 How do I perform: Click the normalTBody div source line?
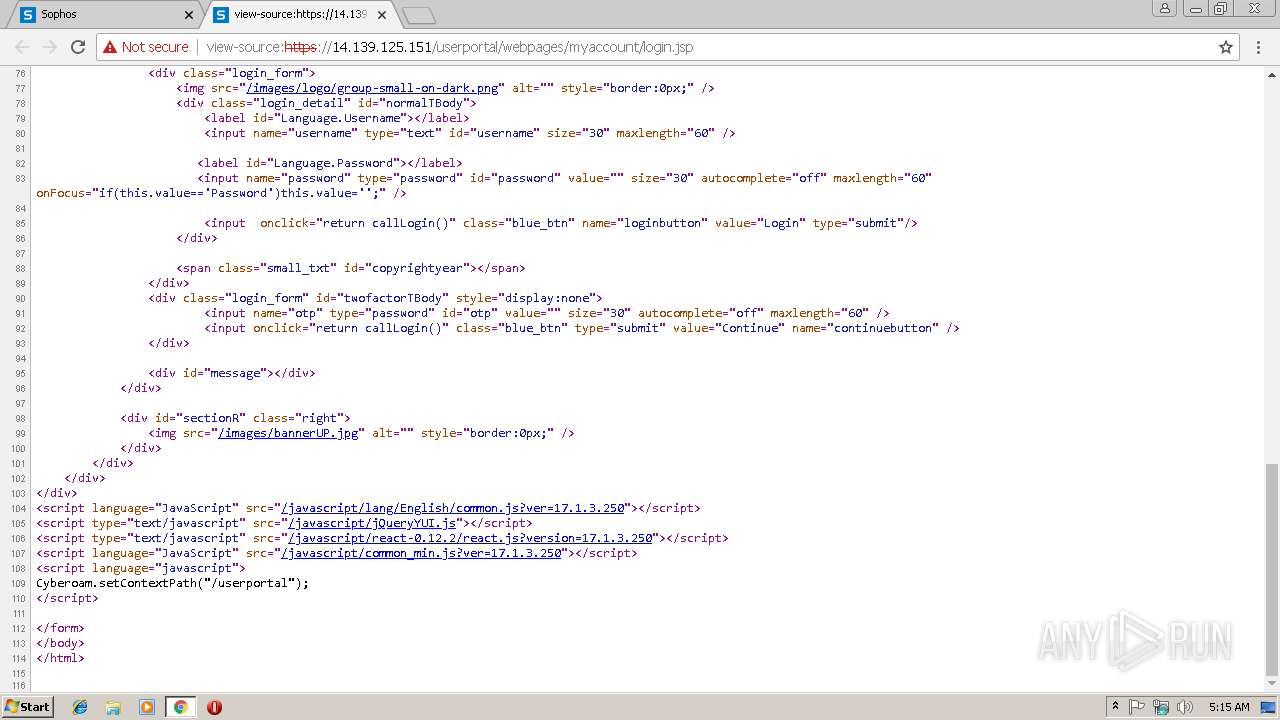point(326,103)
